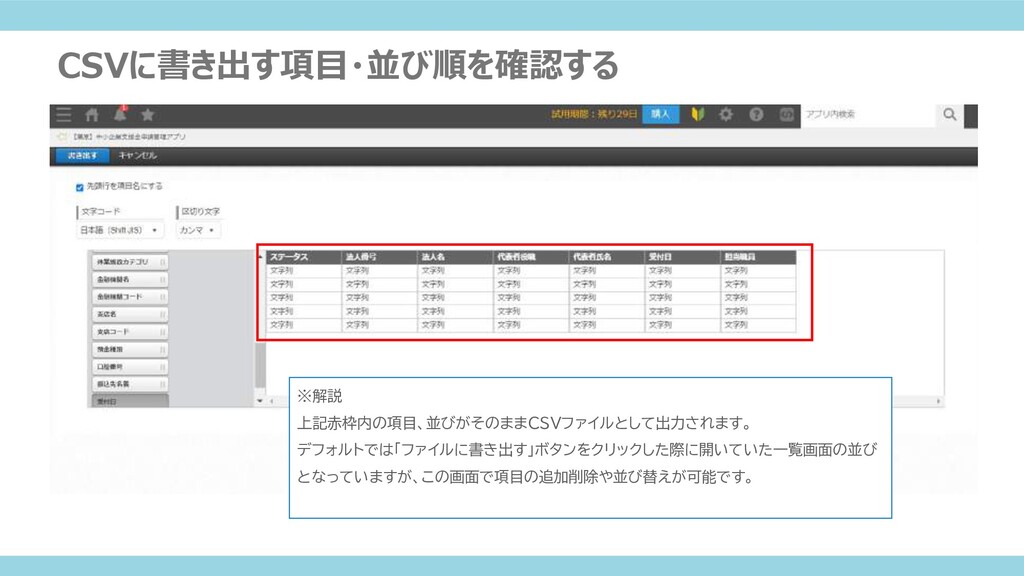1024x576 pixels.
Task: Click the grip handle on 支店コード field
Action: point(162,332)
